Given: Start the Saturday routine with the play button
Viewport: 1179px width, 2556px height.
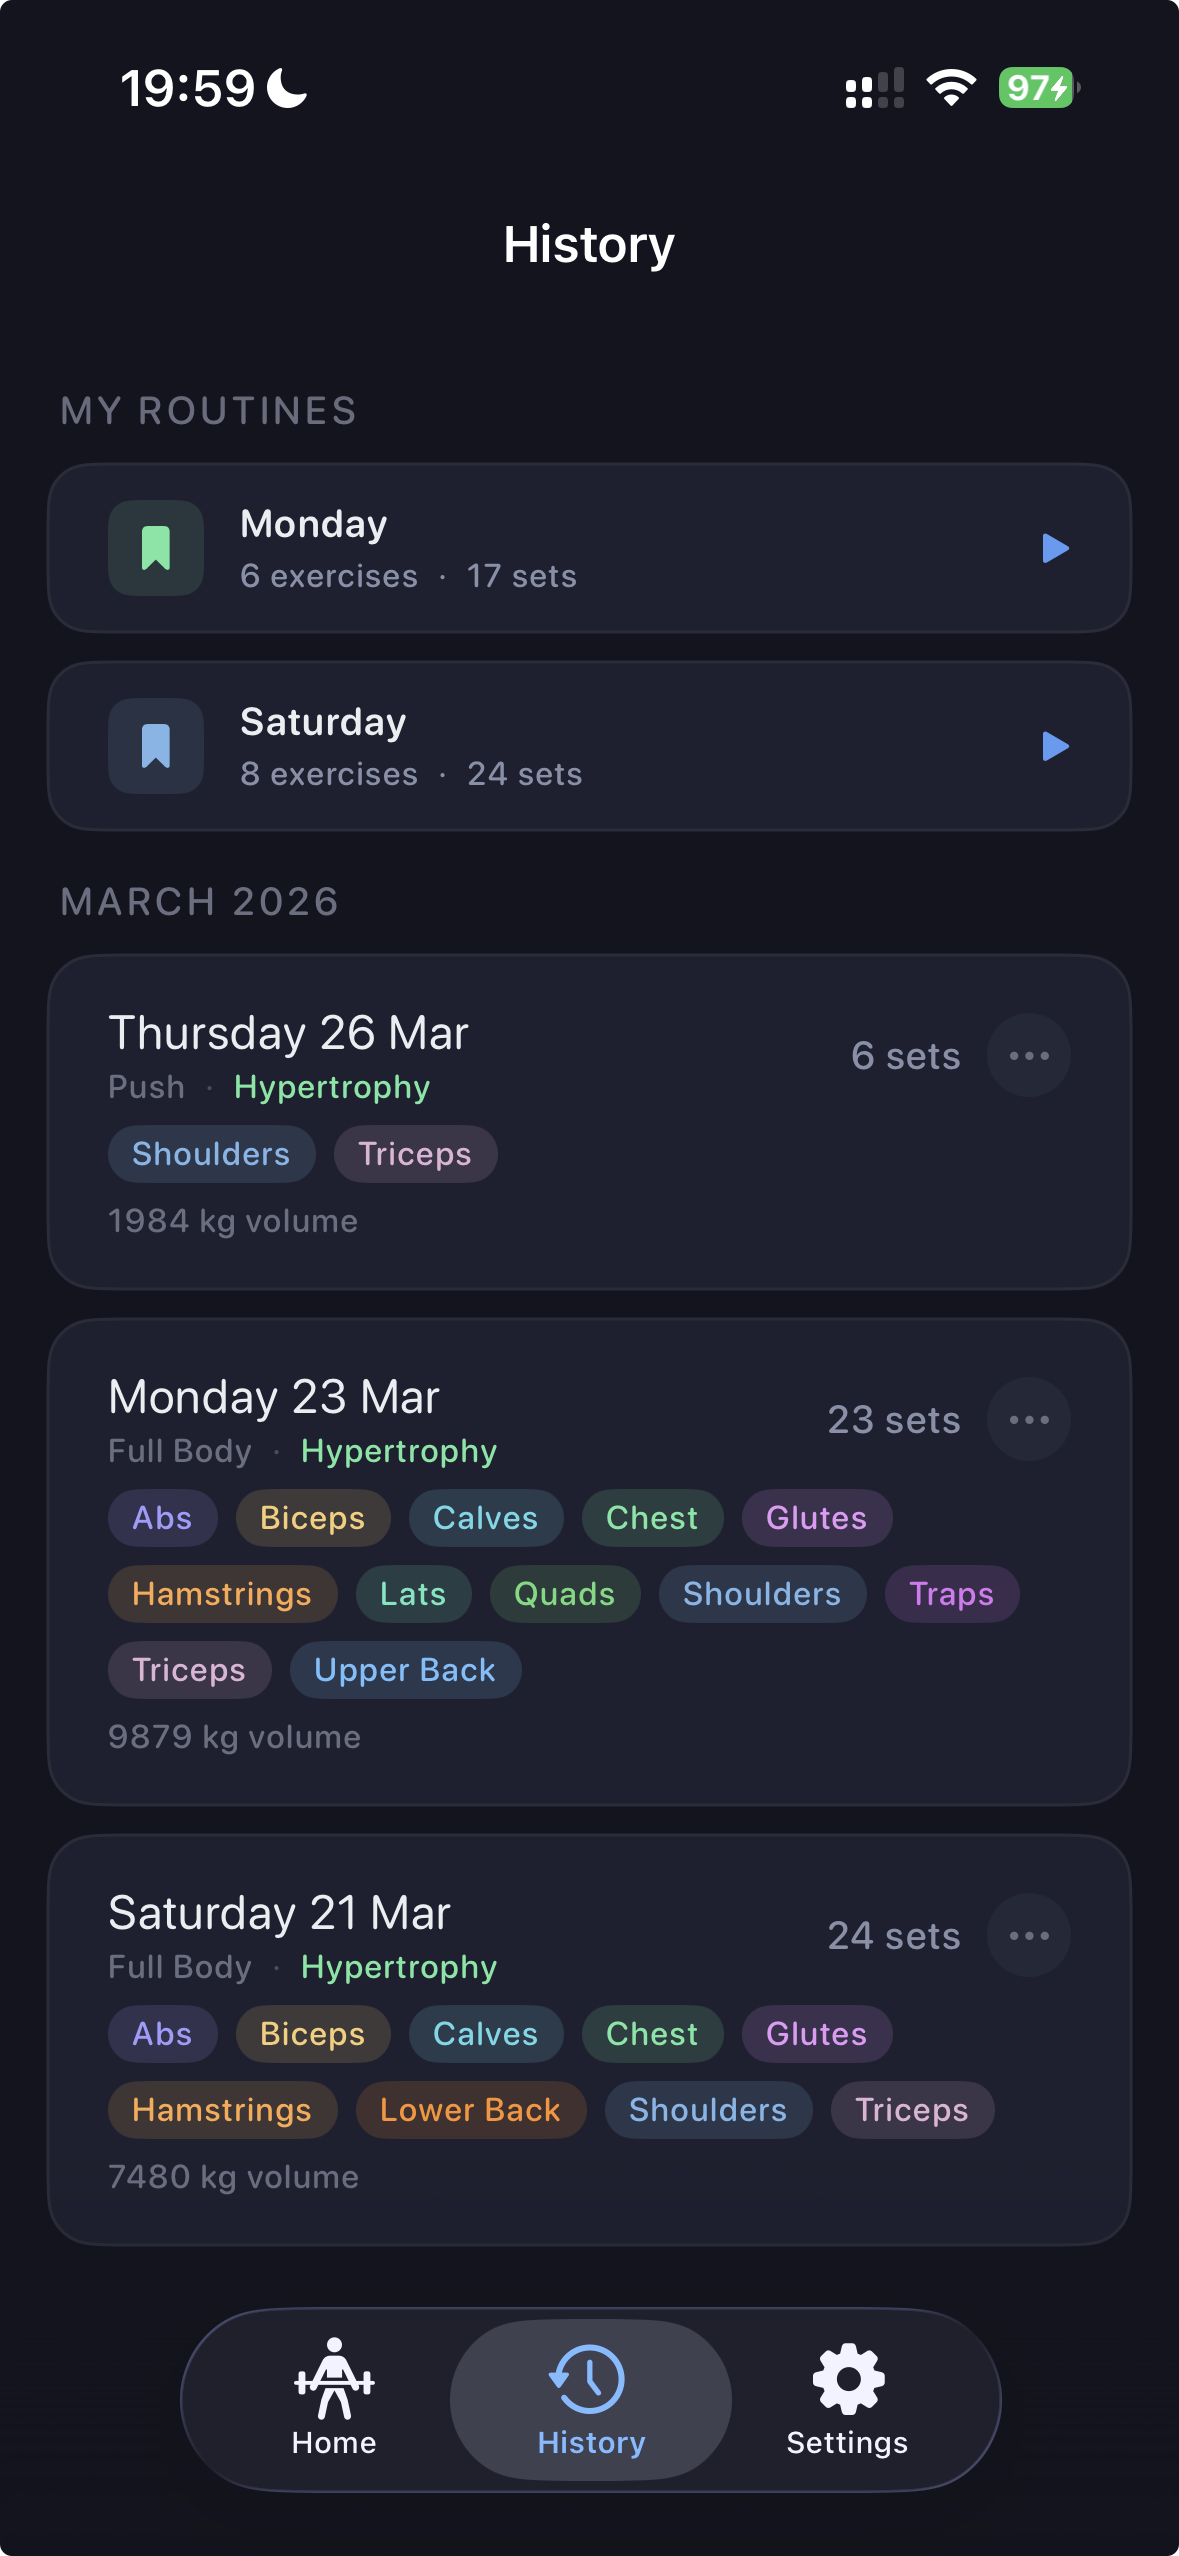Looking at the screenshot, I should point(1055,746).
